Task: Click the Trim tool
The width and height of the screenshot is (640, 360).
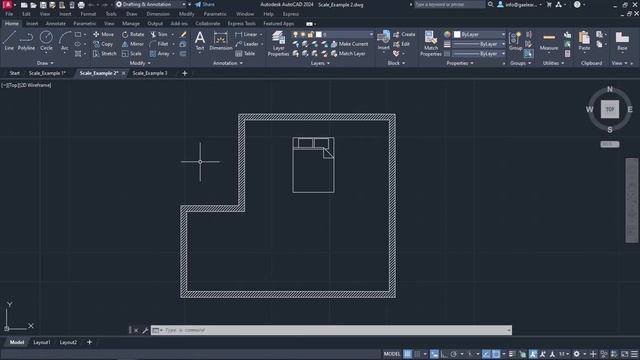Action: tap(159, 34)
